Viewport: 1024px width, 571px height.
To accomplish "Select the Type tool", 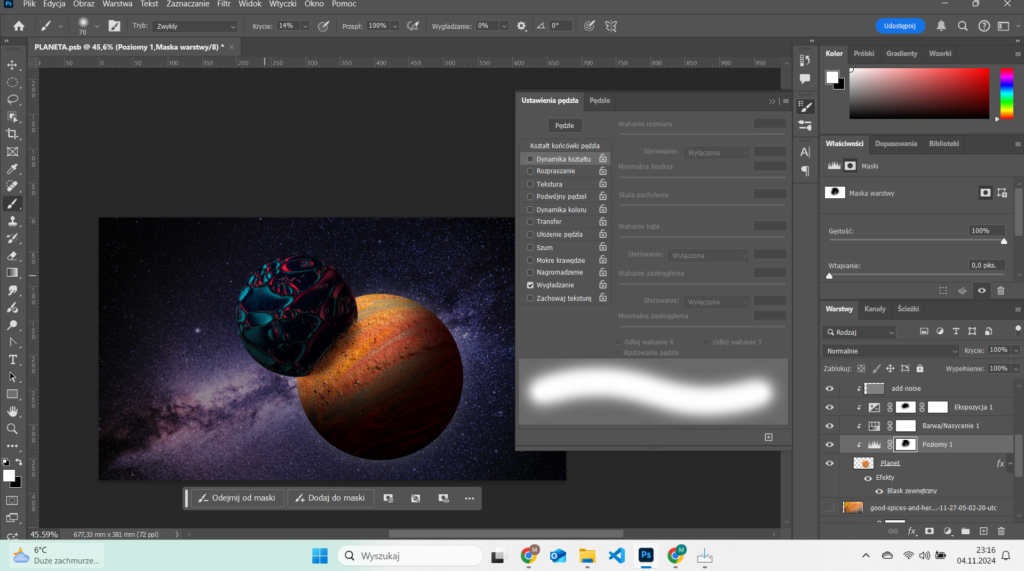I will point(12,360).
